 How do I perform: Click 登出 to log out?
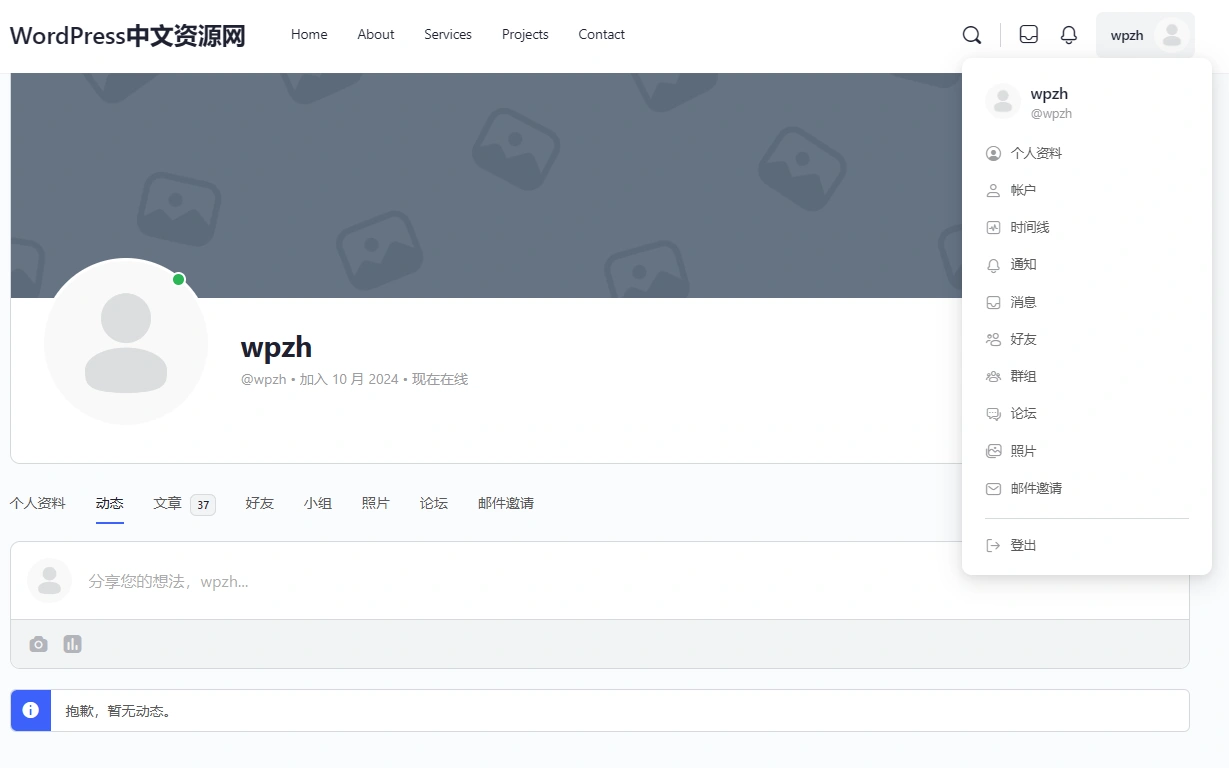(1024, 545)
